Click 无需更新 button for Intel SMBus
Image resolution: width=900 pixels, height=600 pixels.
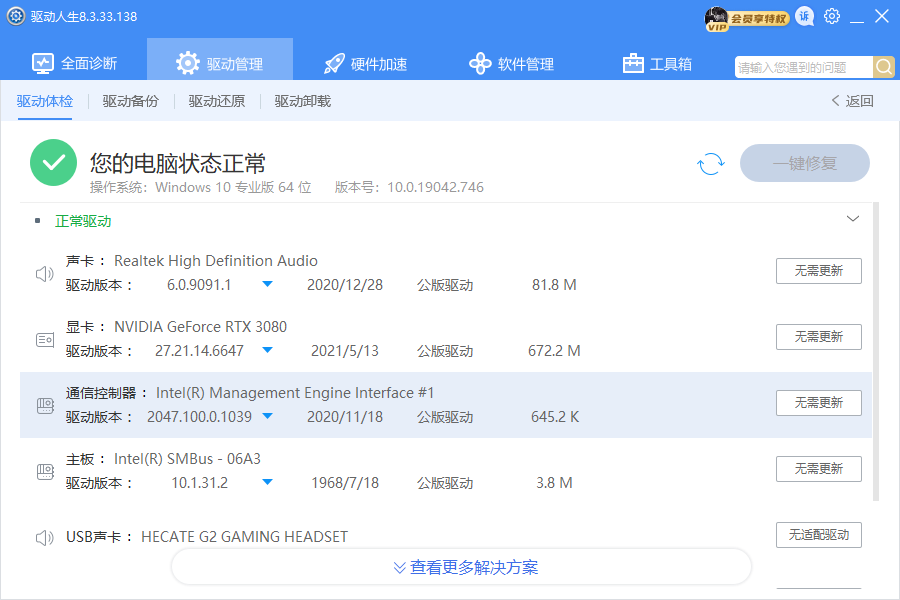coord(818,469)
